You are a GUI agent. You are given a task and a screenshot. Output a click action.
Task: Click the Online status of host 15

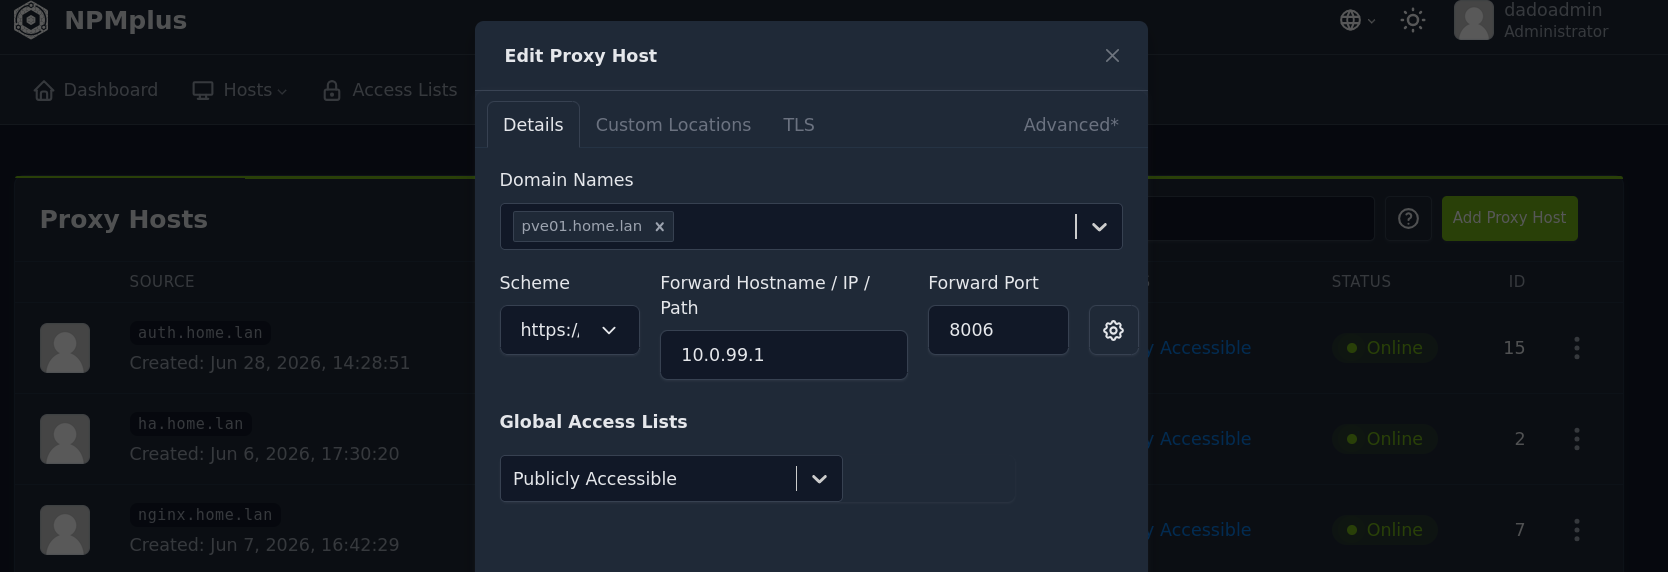(x=1384, y=348)
